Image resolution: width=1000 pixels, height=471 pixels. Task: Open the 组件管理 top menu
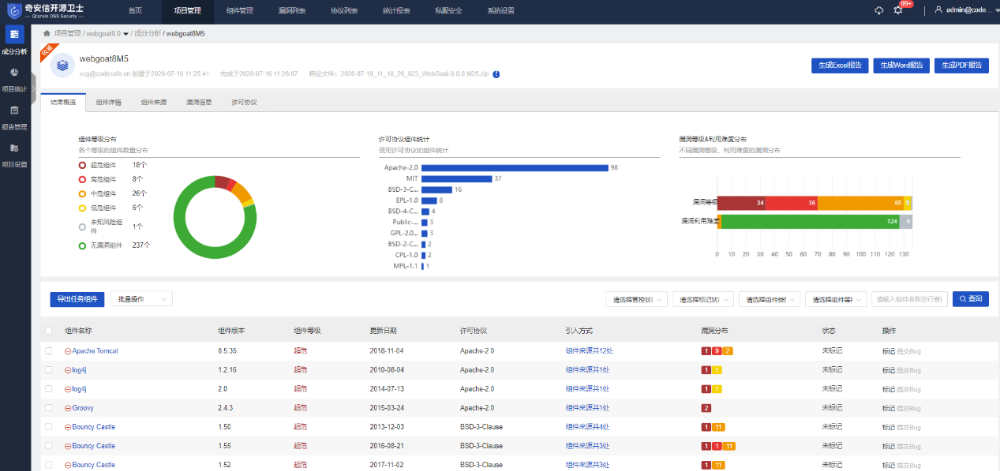240,11
